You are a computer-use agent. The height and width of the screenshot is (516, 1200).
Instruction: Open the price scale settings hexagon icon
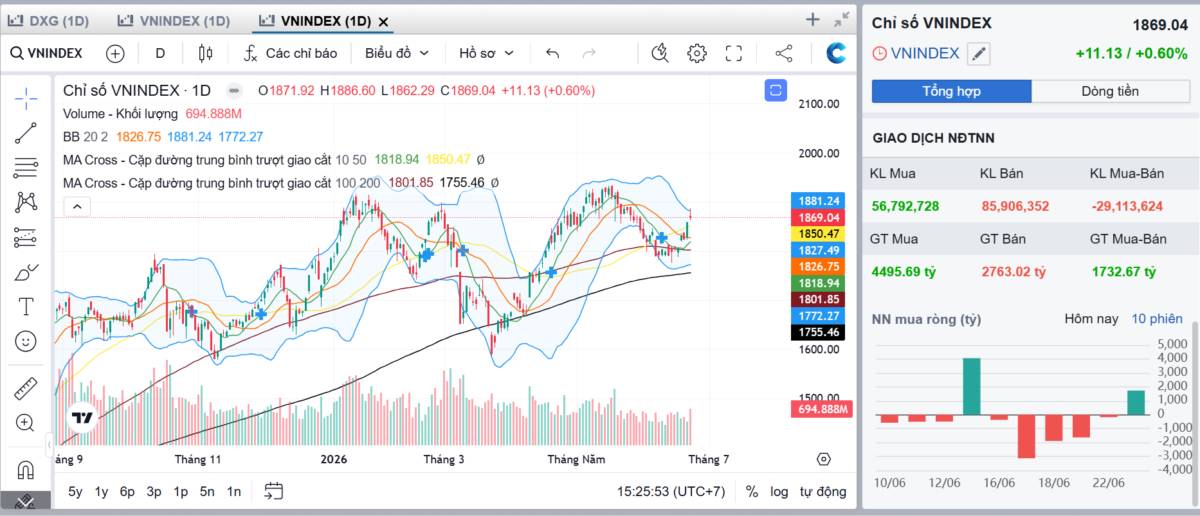pyautogui.click(x=823, y=459)
